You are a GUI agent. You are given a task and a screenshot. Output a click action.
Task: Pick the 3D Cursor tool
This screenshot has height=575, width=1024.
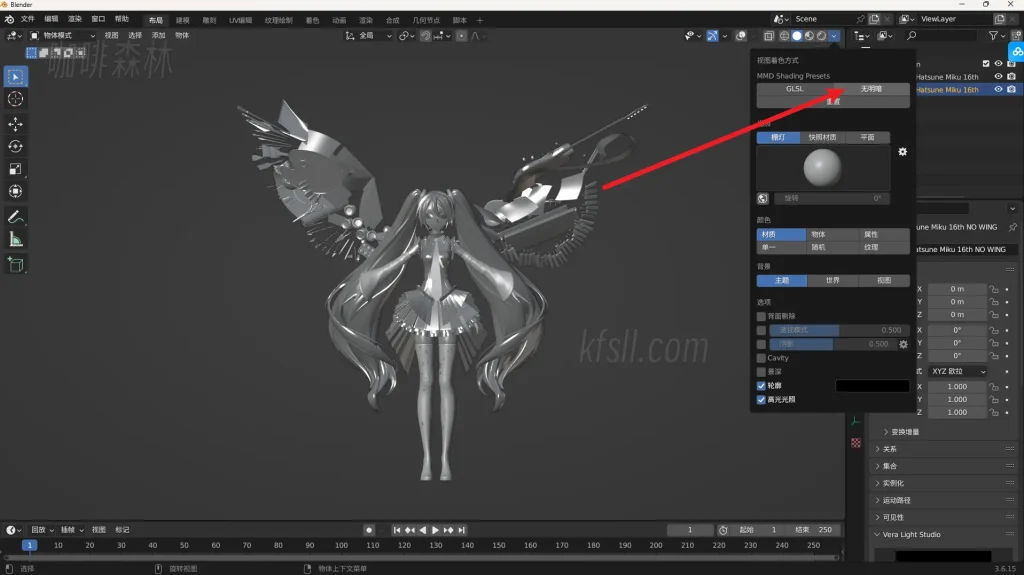tap(16, 99)
